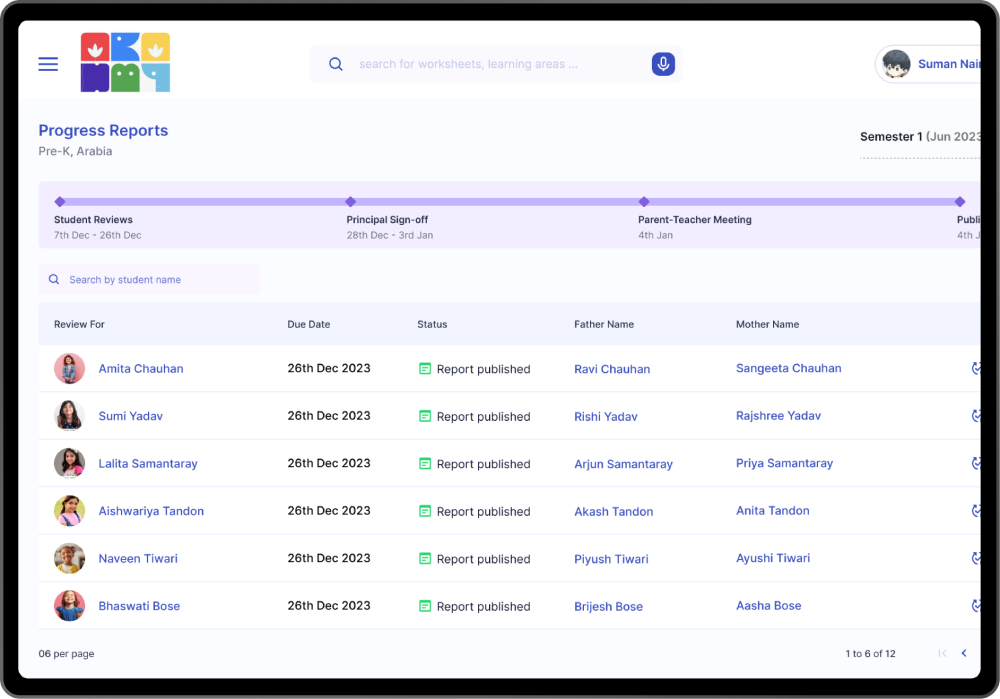The image size is (1000, 699).
Task: Activate the microphone voice search icon
Action: click(662, 64)
